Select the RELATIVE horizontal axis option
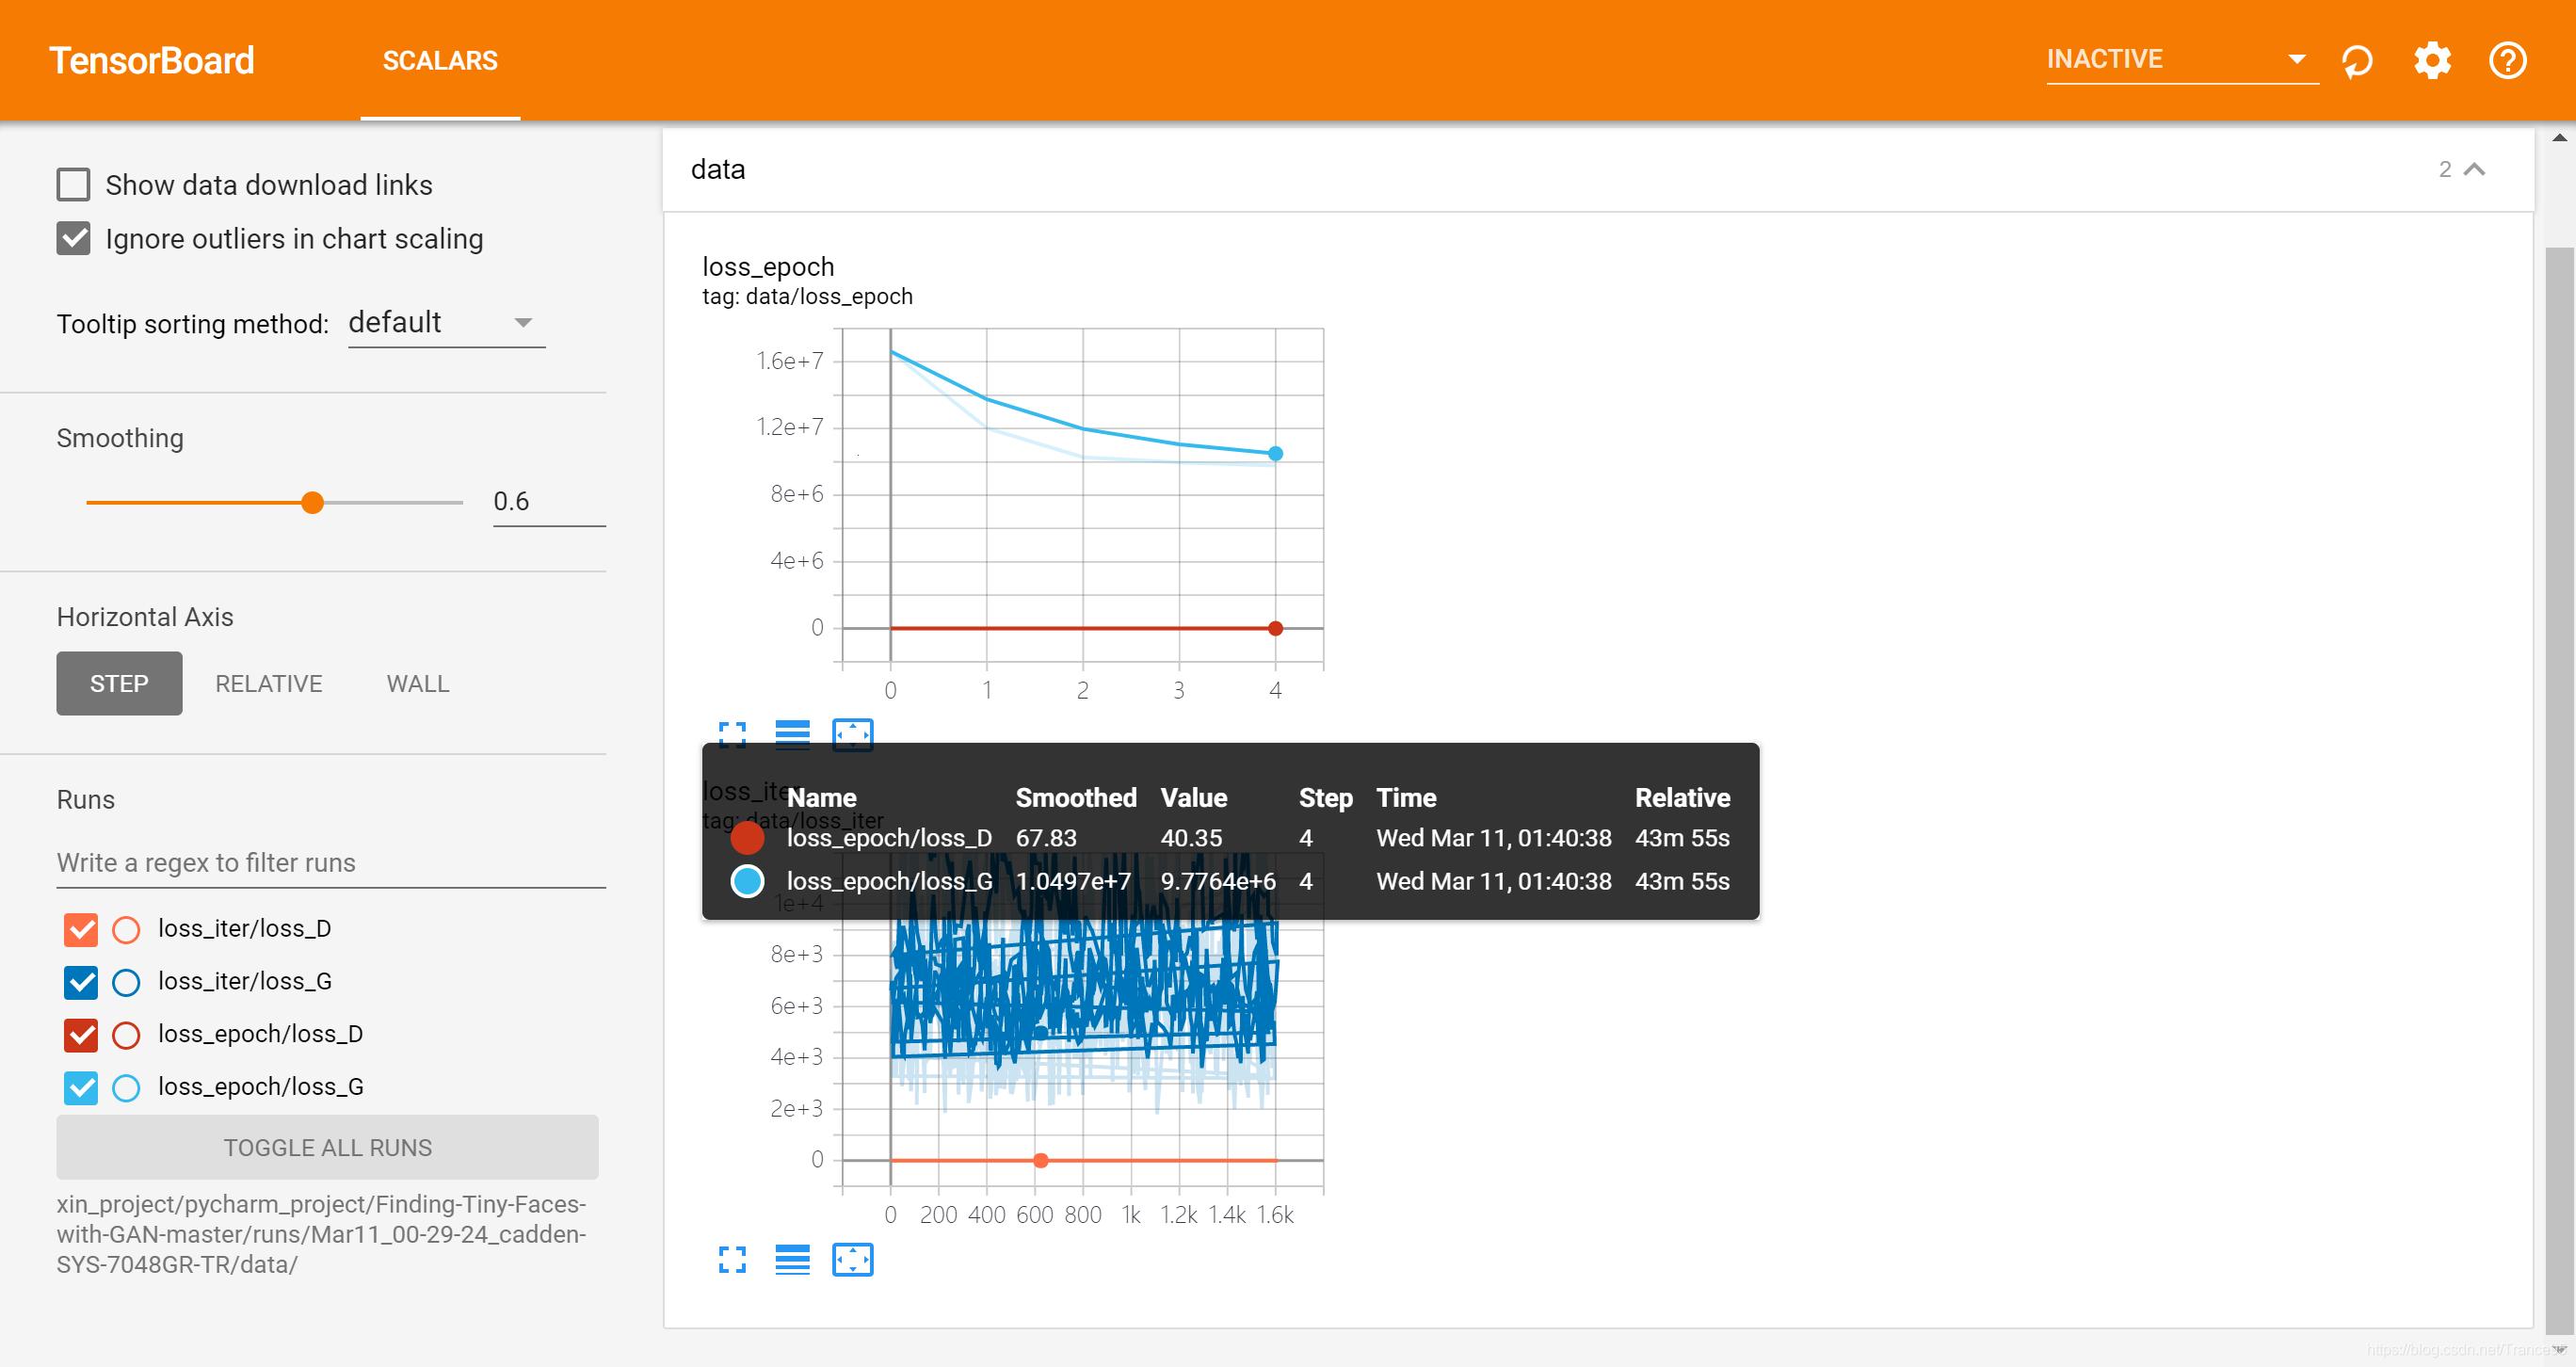This screenshot has width=2576, height=1367. pyautogui.click(x=267, y=682)
